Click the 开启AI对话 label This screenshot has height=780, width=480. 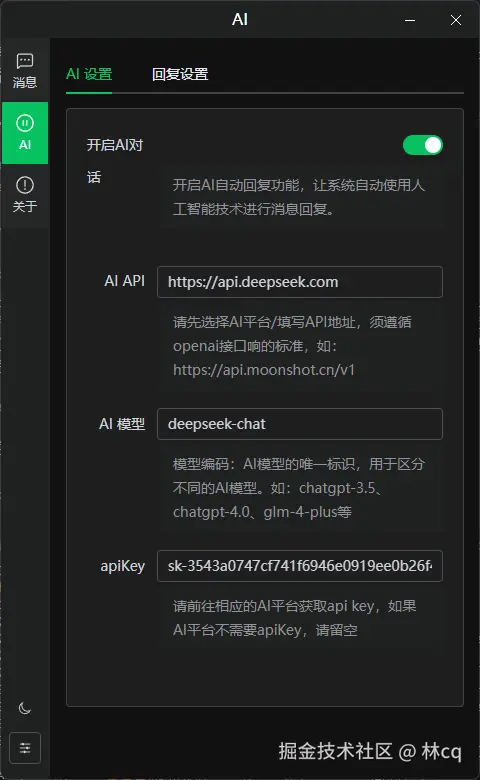pos(115,161)
